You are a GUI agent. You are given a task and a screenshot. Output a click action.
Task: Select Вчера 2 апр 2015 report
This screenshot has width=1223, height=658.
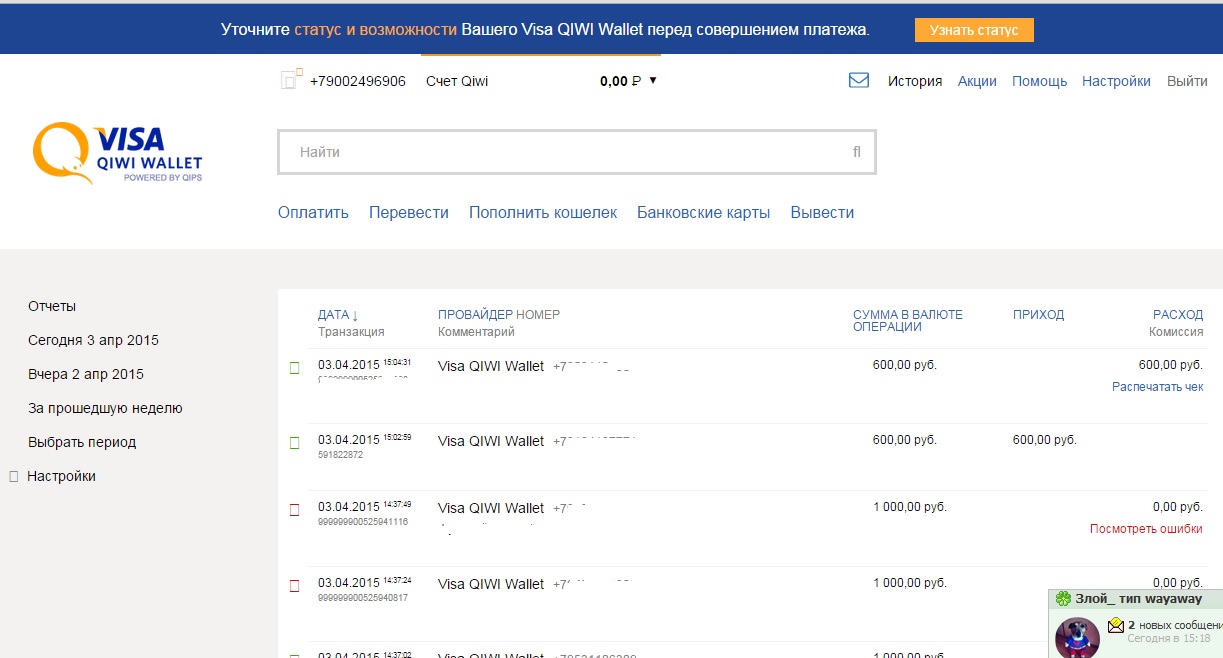click(x=86, y=374)
